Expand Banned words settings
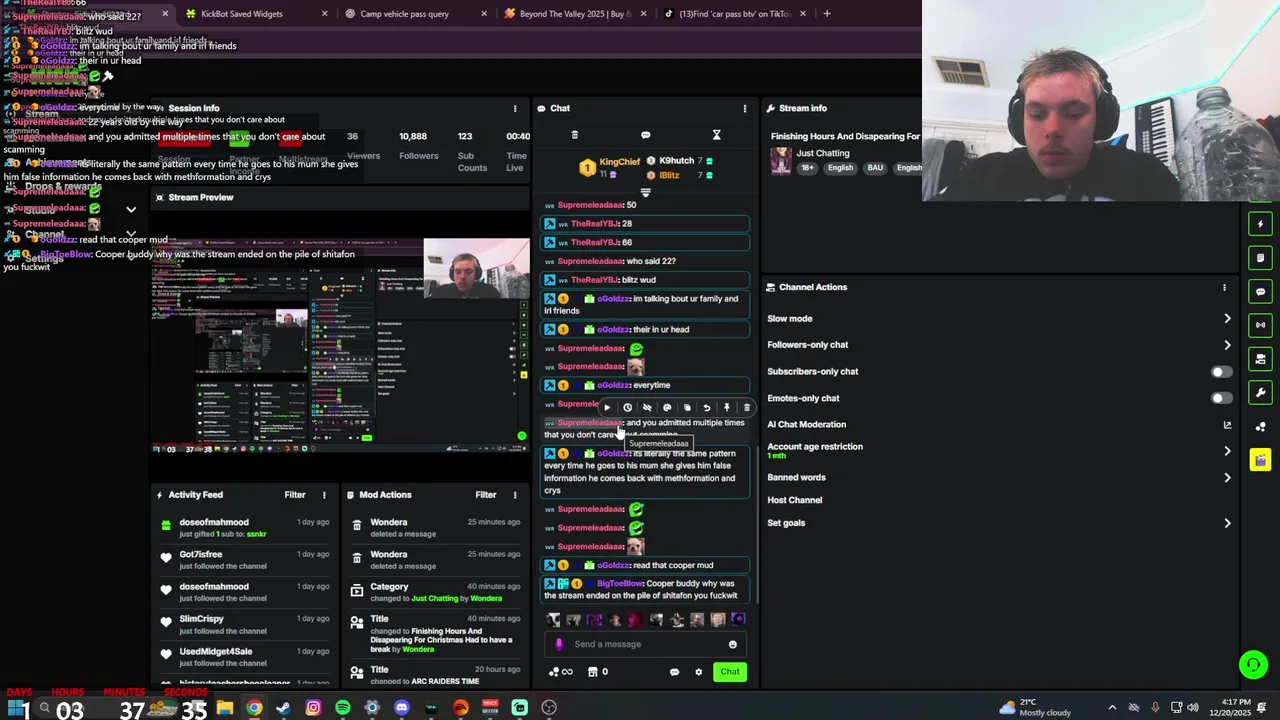The image size is (1280, 720). (x=1227, y=478)
